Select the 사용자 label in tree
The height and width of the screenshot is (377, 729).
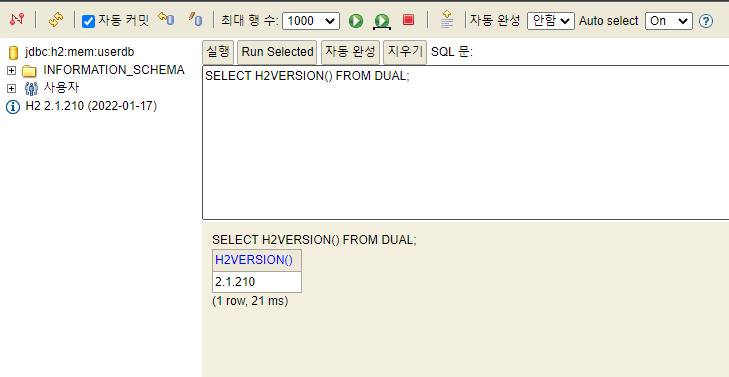61,87
